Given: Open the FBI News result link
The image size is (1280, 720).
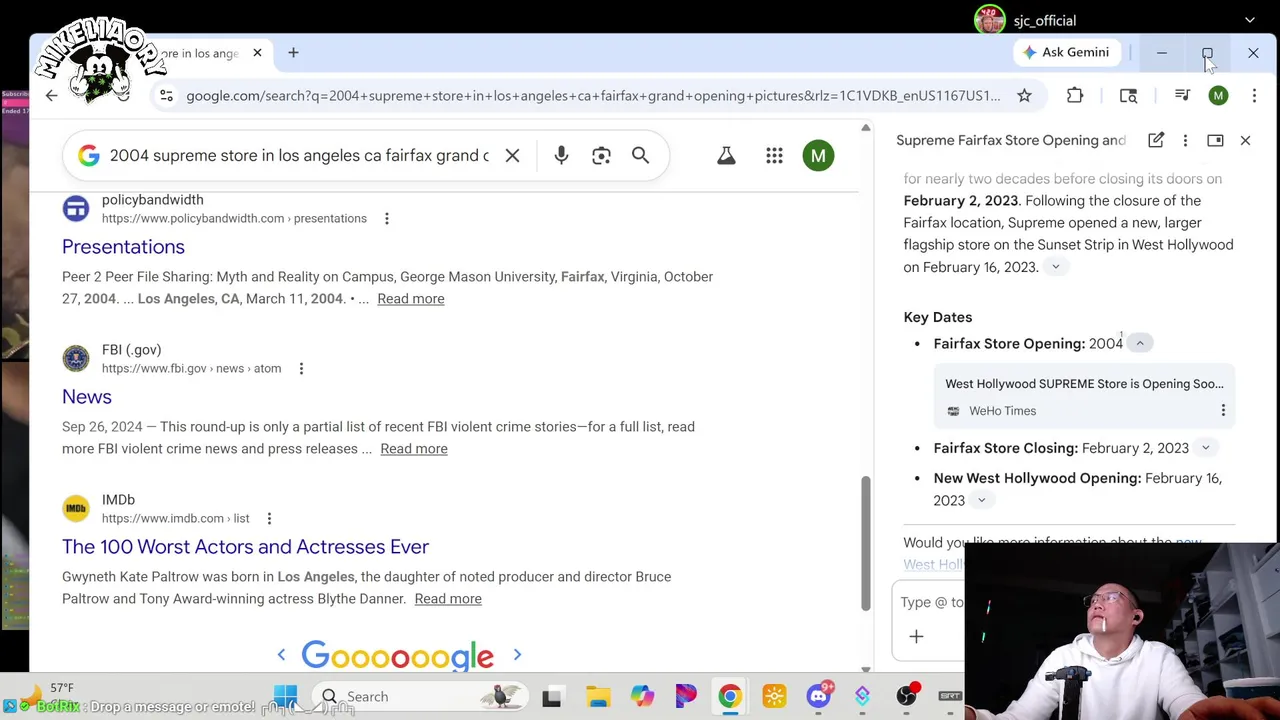Looking at the screenshot, I should click(87, 397).
